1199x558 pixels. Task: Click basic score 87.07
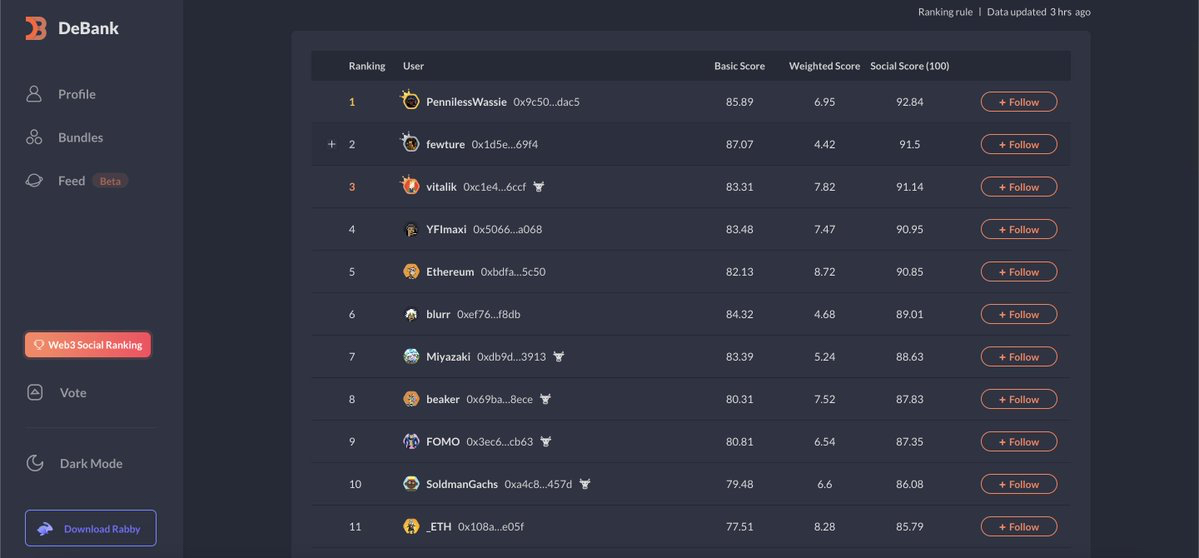click(739, 144)
